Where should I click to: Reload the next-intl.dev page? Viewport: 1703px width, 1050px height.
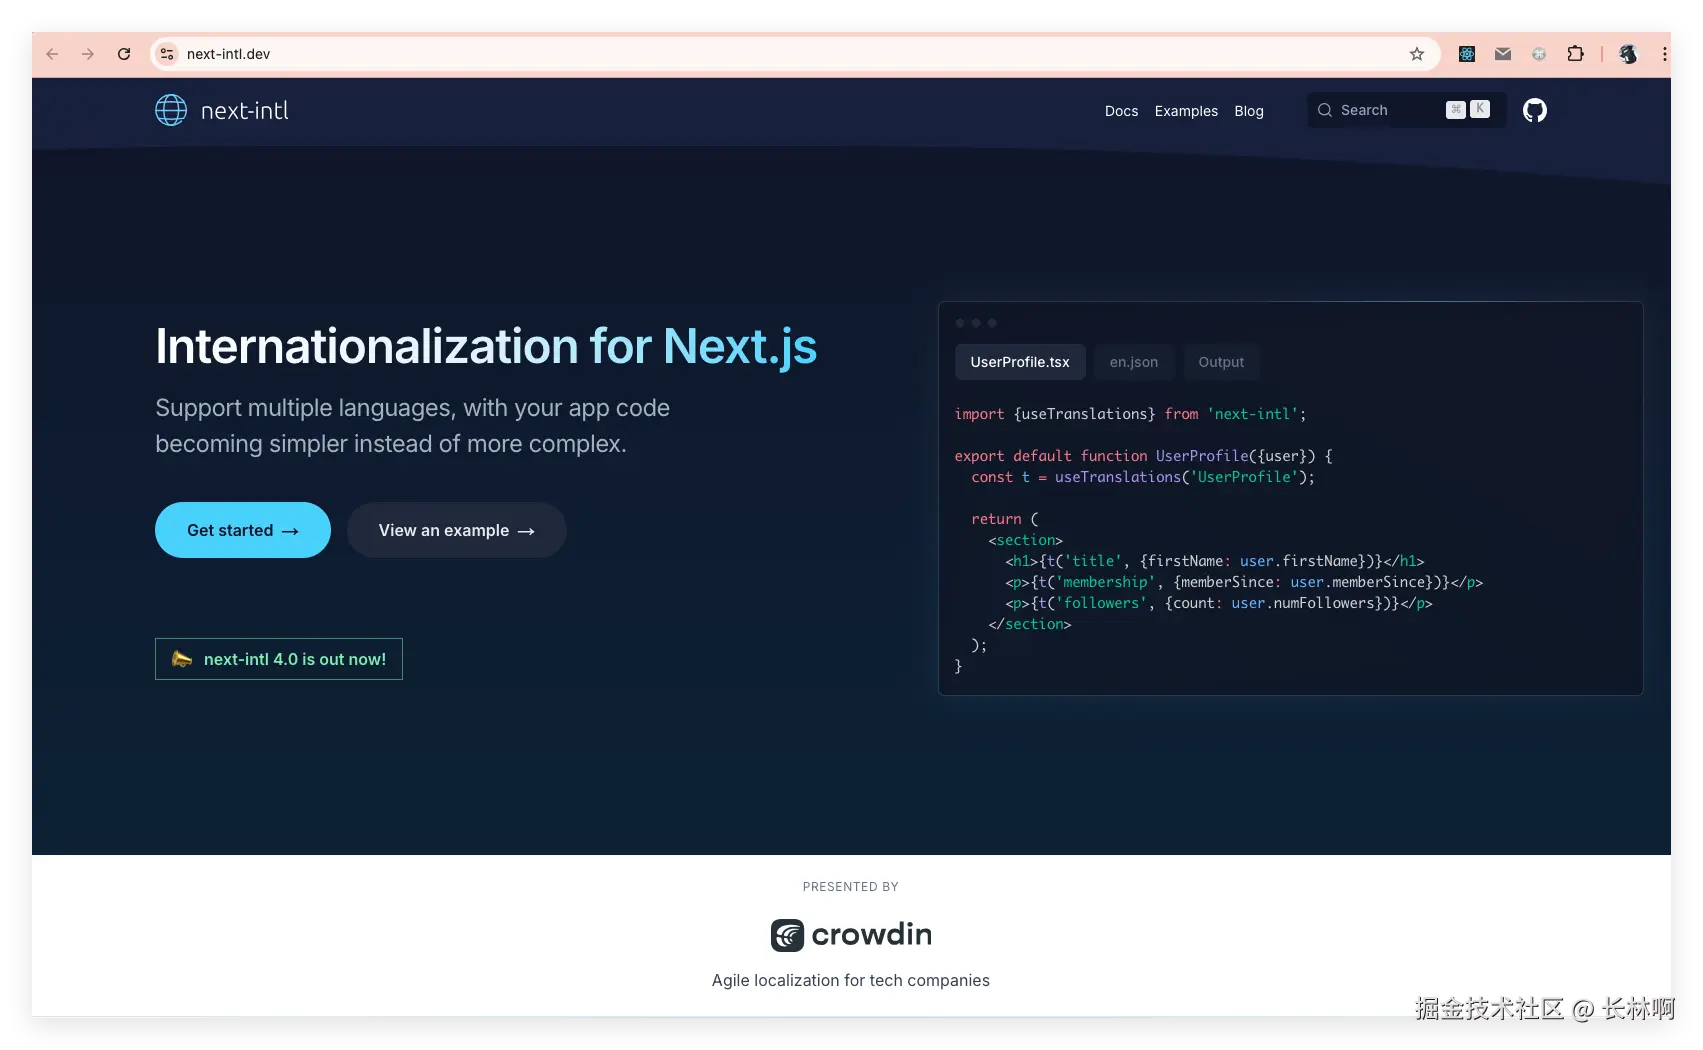tap(124, 54)
